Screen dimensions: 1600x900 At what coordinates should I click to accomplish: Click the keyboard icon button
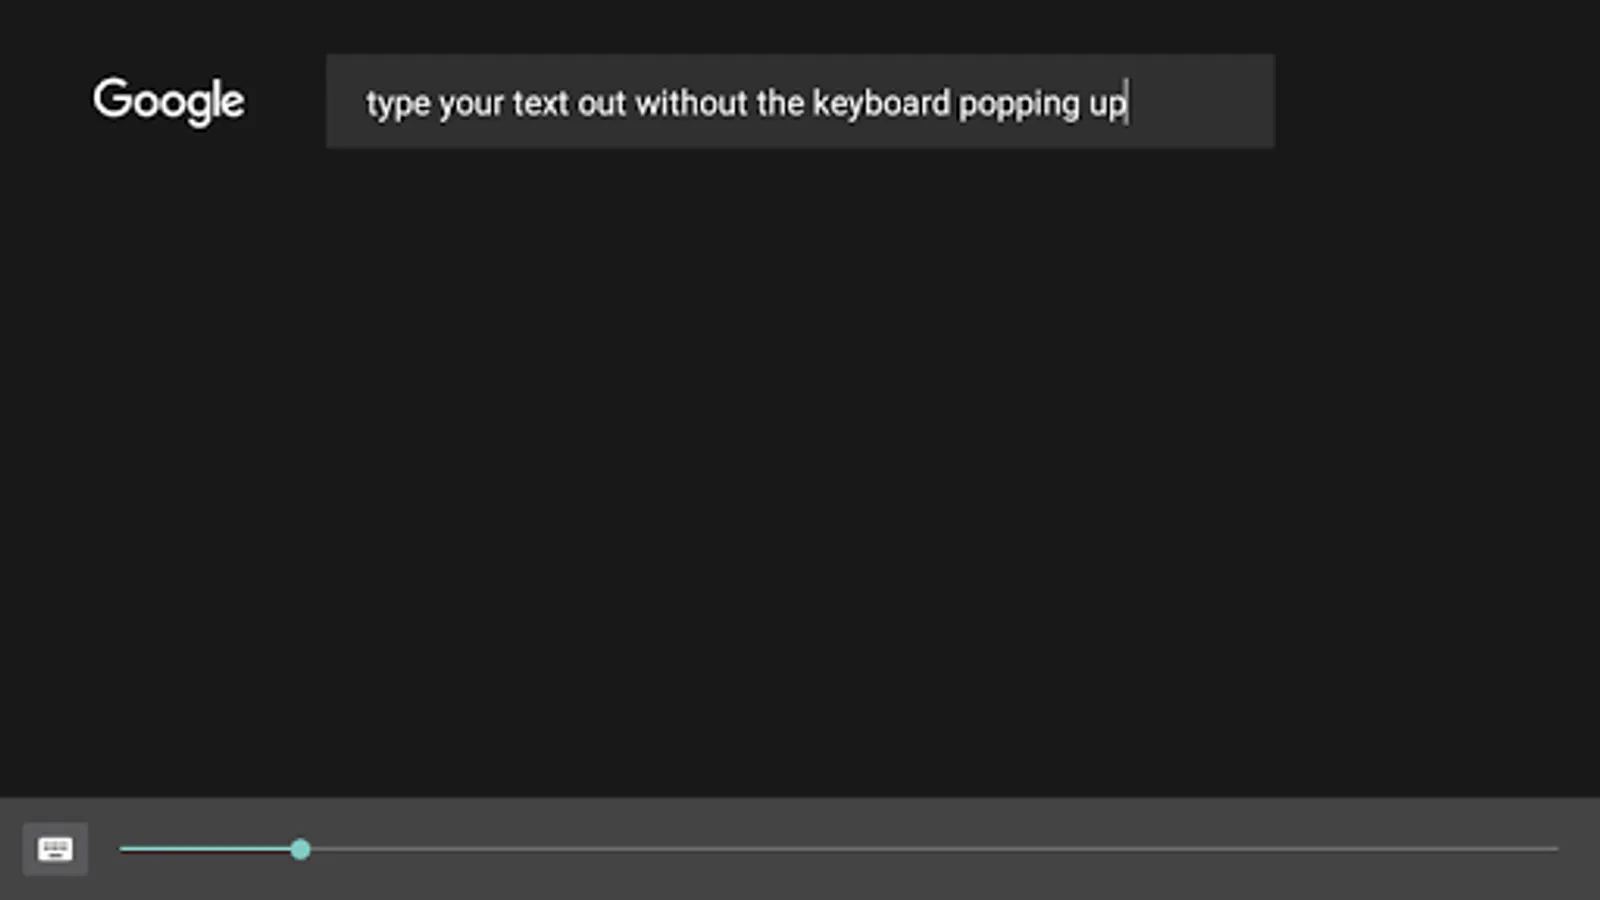point(55,849)
